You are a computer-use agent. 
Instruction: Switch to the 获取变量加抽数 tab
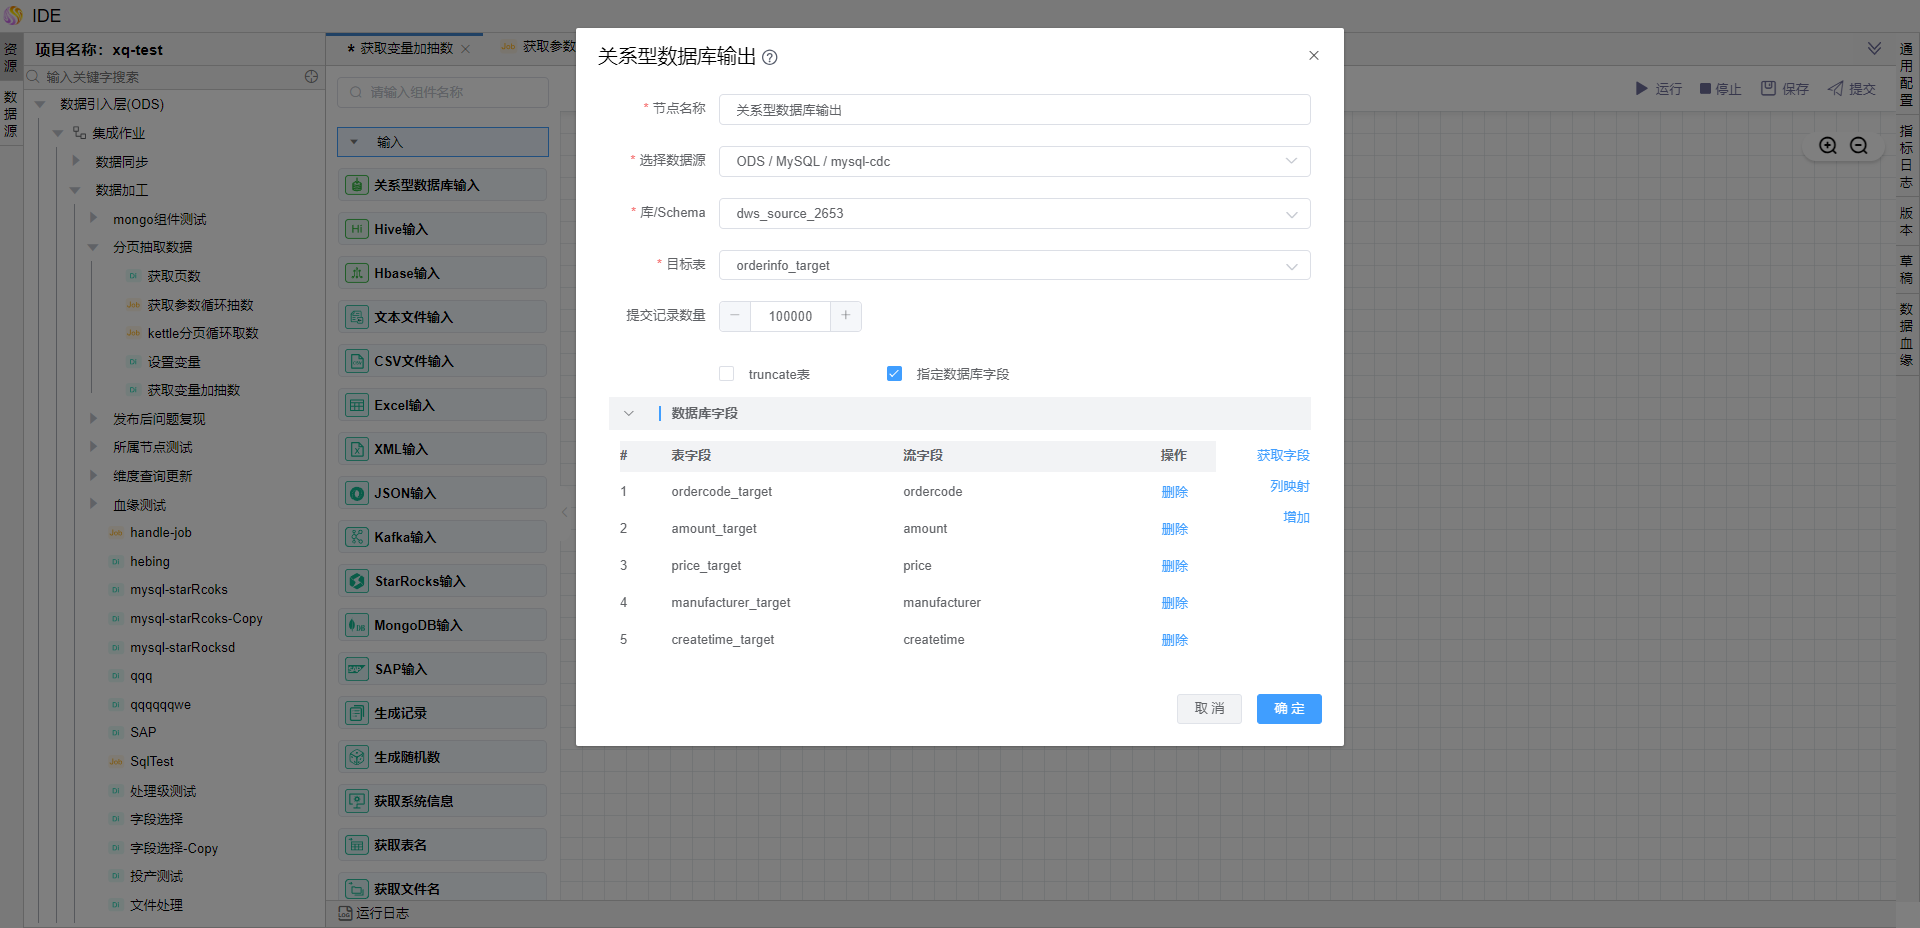coord(406,48)
